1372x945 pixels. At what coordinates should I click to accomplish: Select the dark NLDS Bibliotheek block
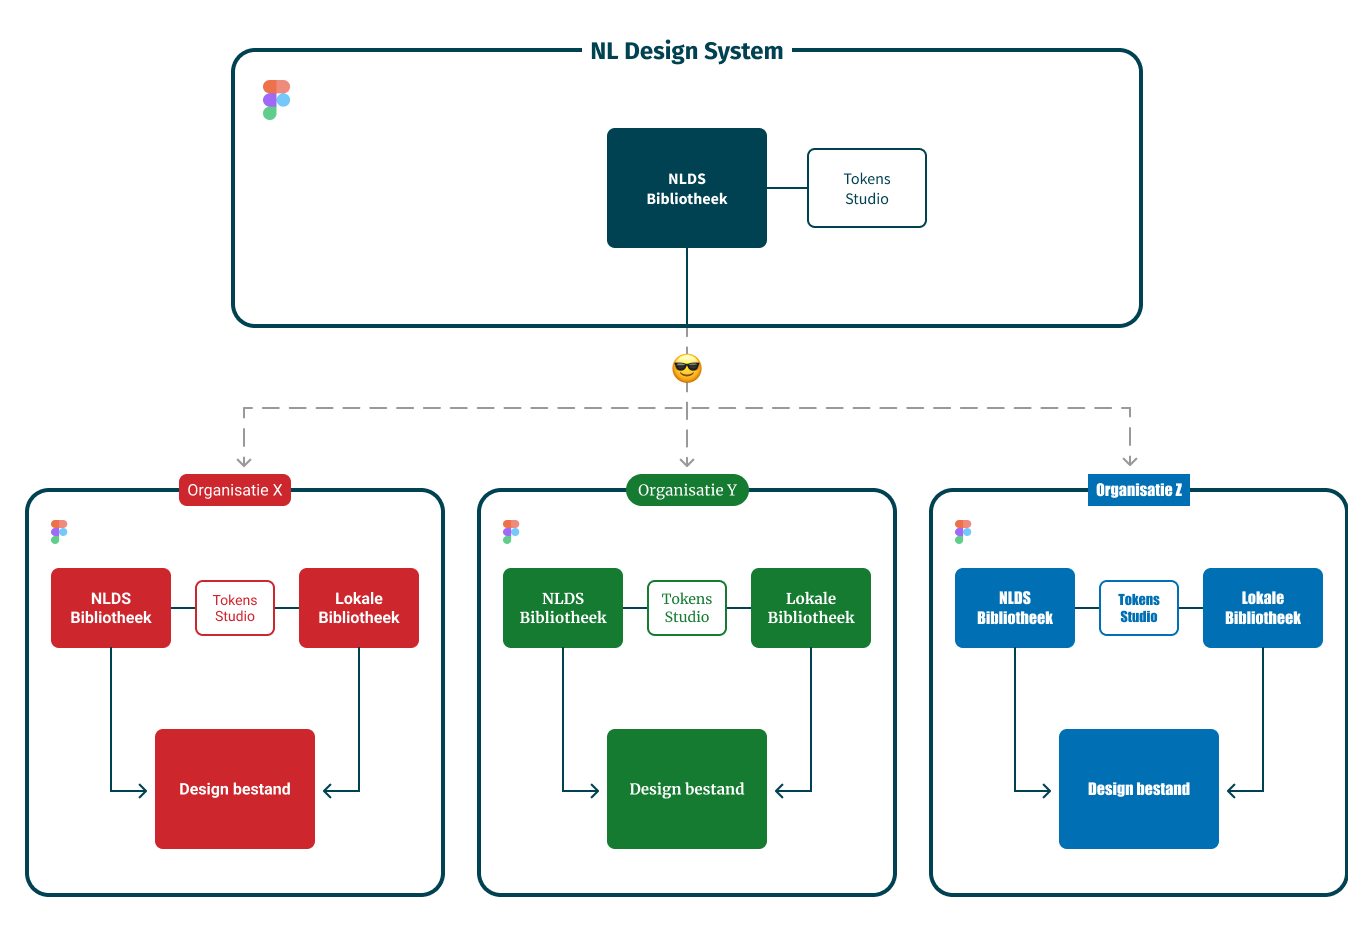tap(687, 188)
